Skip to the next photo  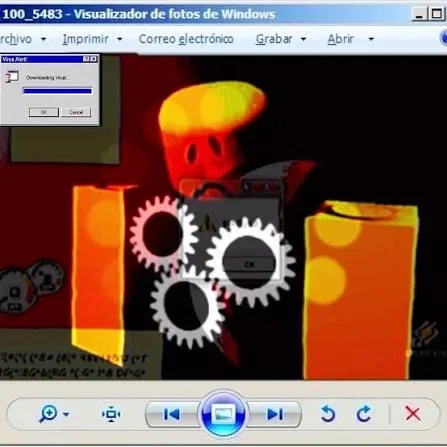[275, 414]
